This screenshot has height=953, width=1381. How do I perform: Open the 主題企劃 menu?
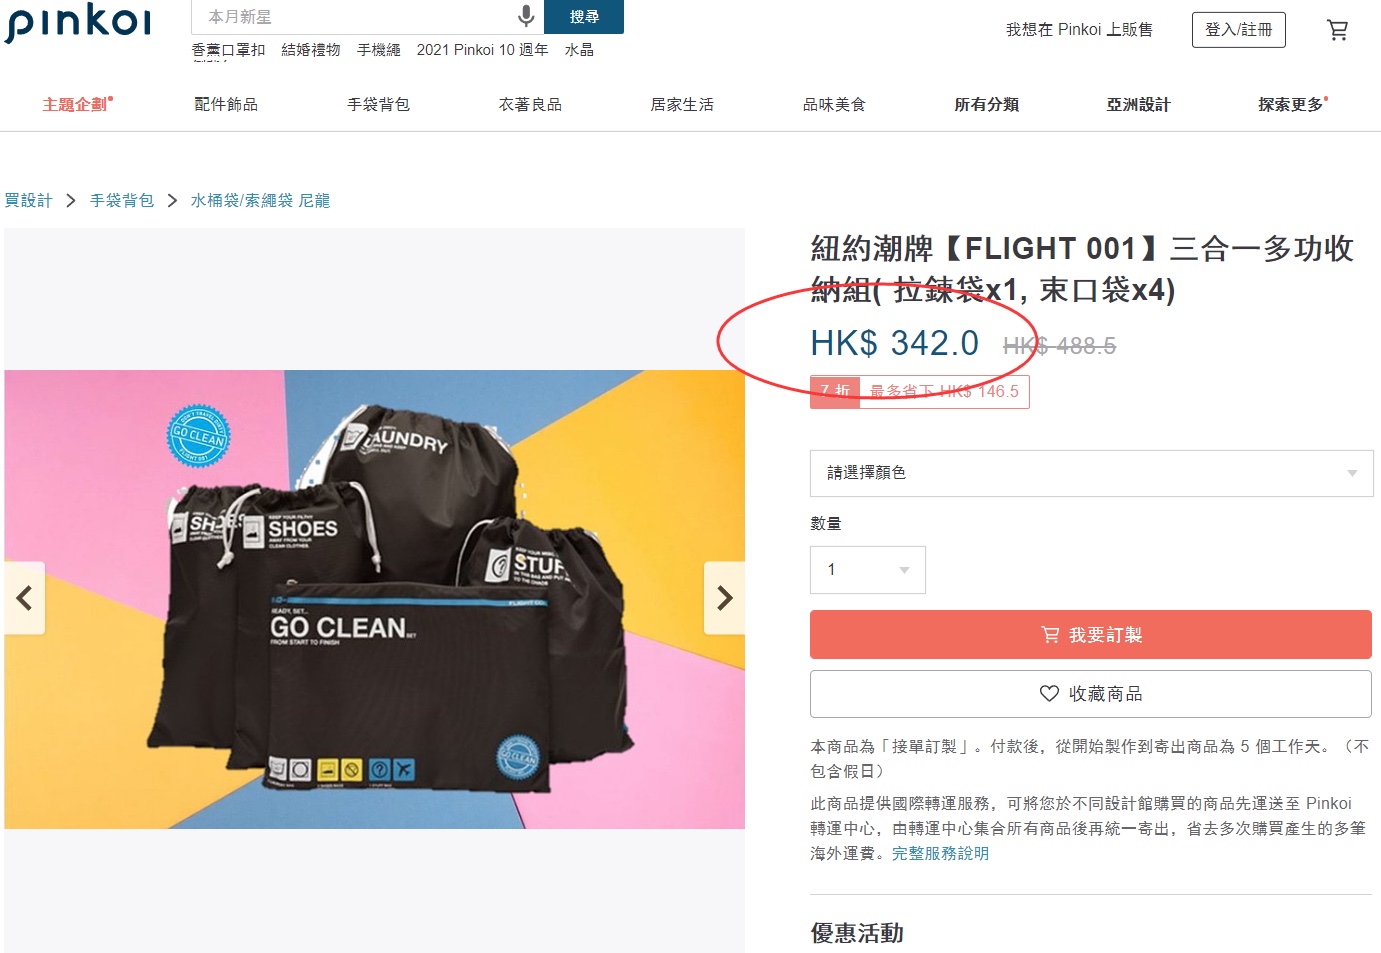[77, 104]
